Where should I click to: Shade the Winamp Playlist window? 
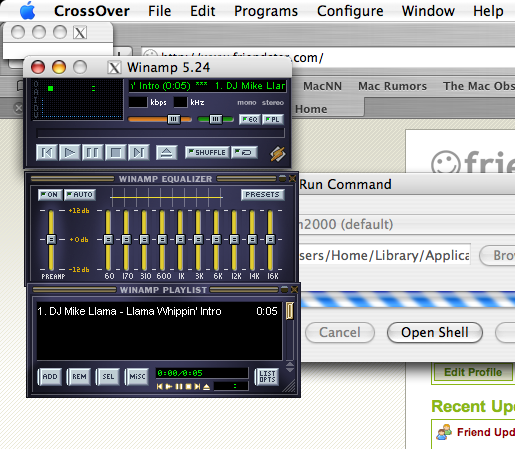(284, 289)
